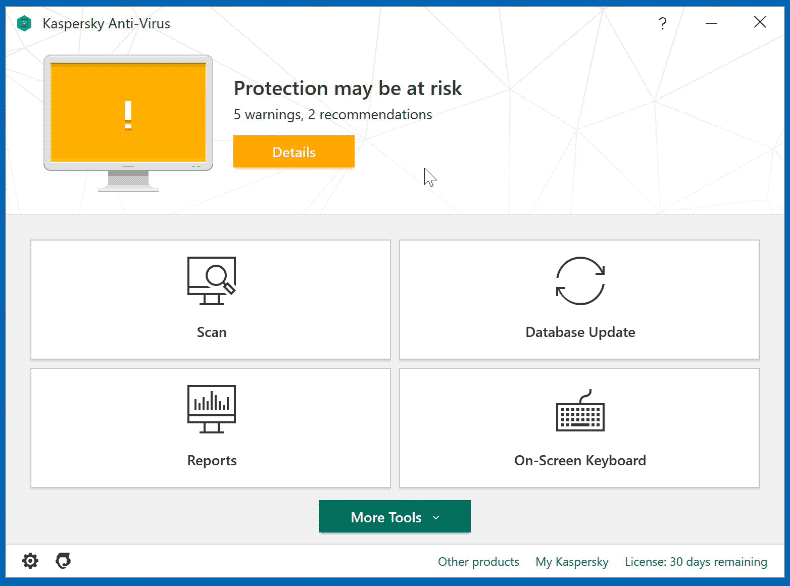
Task: Launch the On-Screen Keyboard icon
Action: click(x=580, y=410)
